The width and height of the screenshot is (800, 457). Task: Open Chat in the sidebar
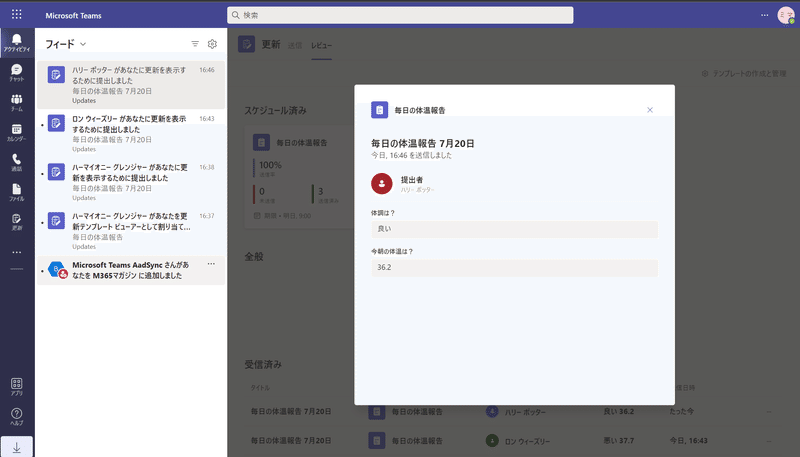(17, 73)
